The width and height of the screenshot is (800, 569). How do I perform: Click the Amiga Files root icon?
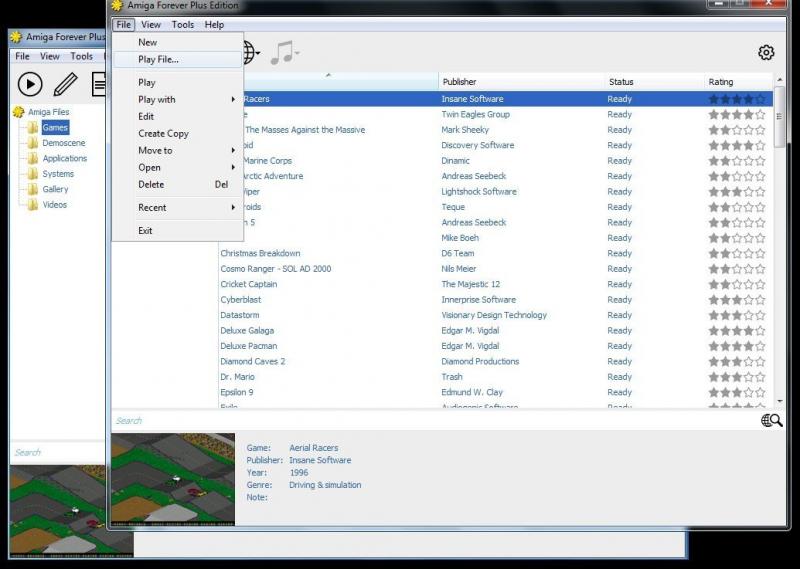(x=18, y=111)
